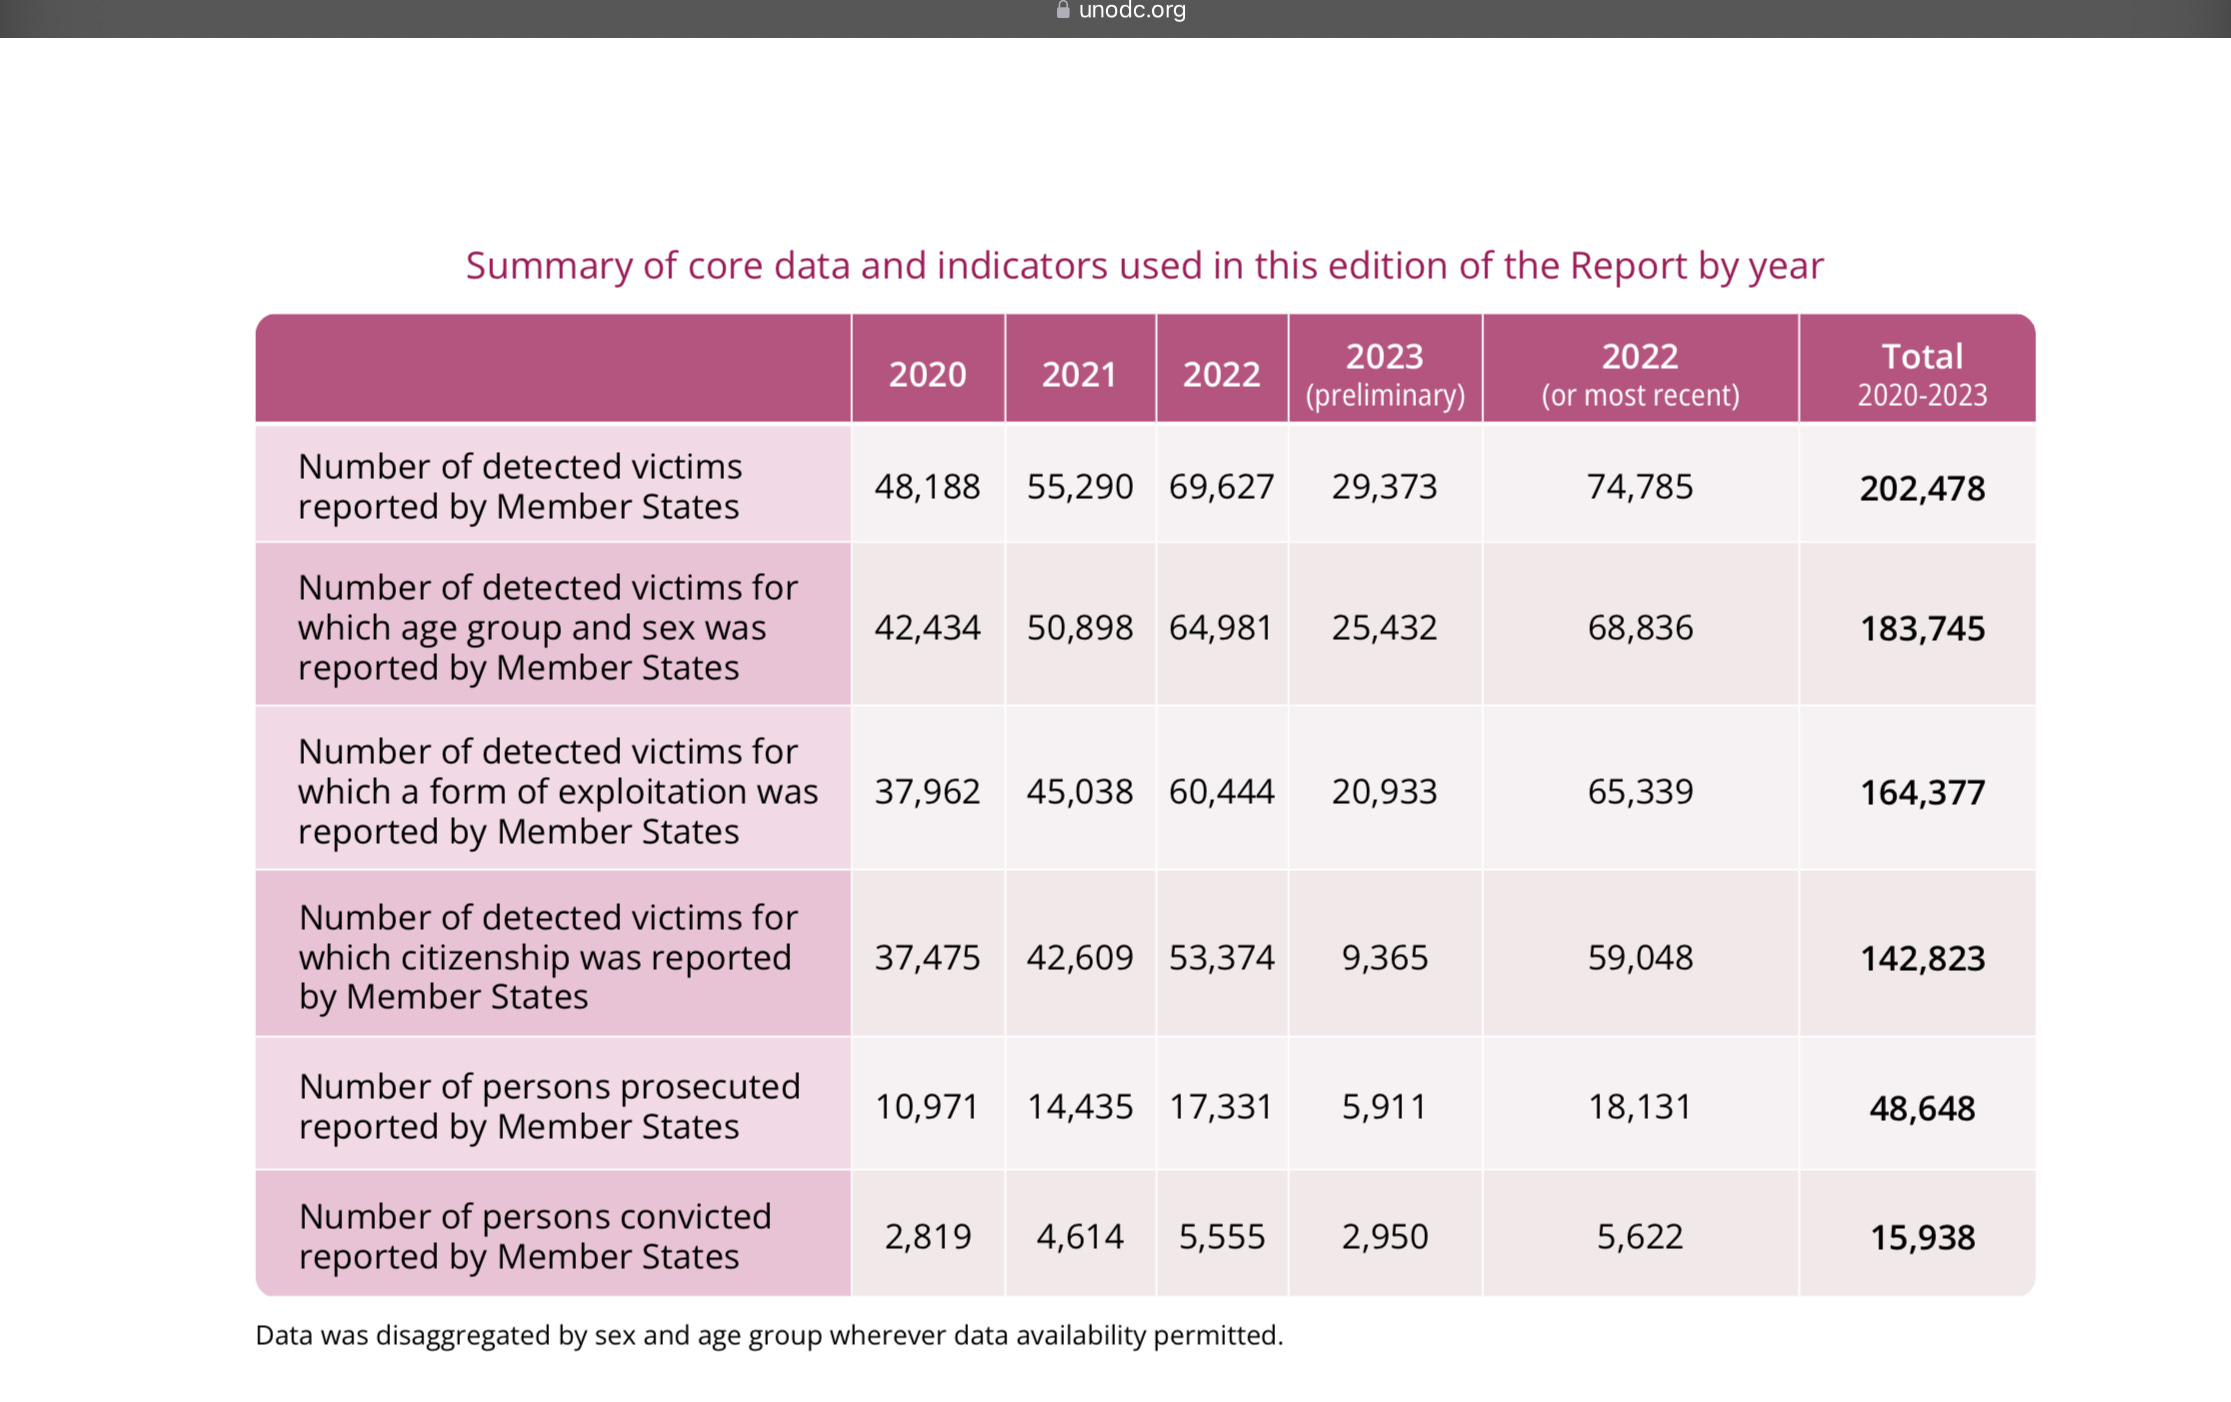2231x1402 pixels.
Task: Click the cell value 29,373
Action: click(x=1385, y=487)
